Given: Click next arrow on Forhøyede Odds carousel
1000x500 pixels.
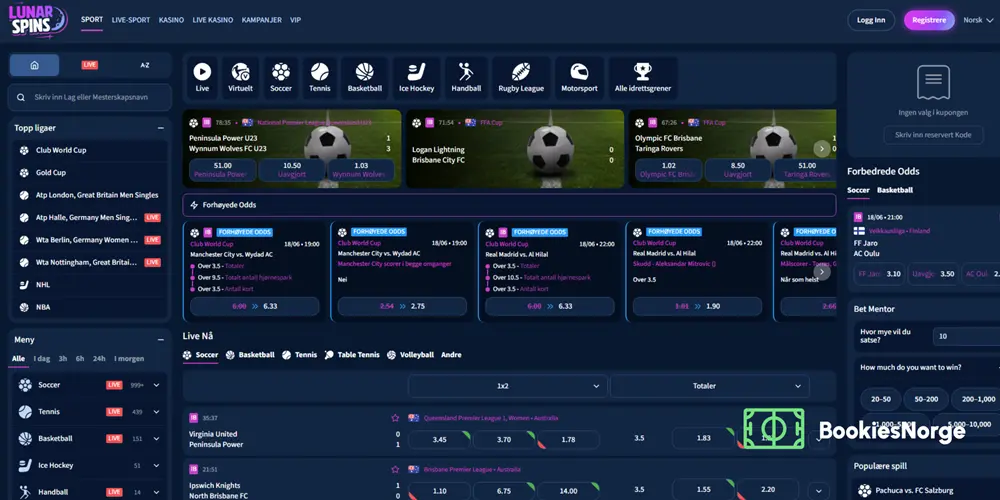Looking at the screenshot, I should (x=821, y=272).
